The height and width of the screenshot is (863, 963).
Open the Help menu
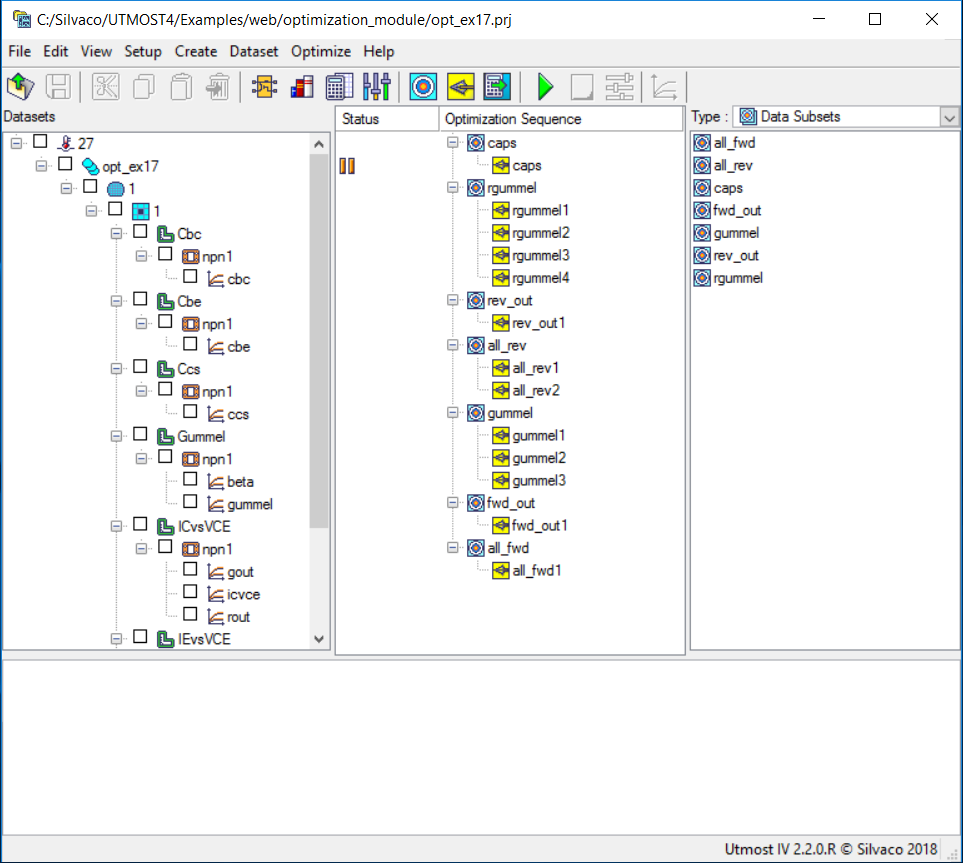click(x=378, y=52)
